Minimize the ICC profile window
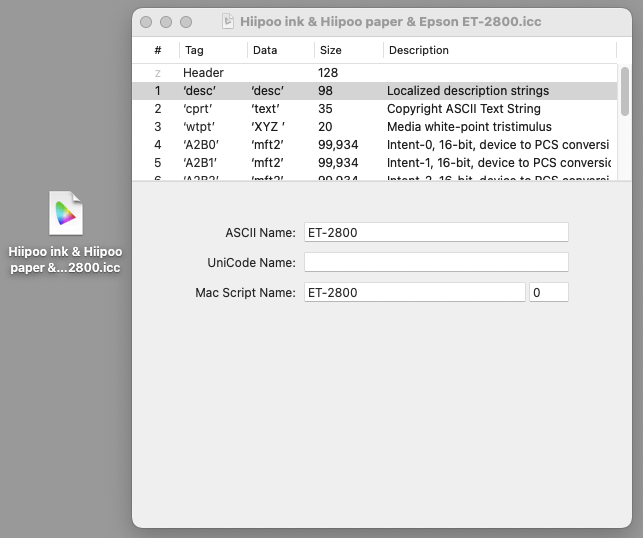 166,22
